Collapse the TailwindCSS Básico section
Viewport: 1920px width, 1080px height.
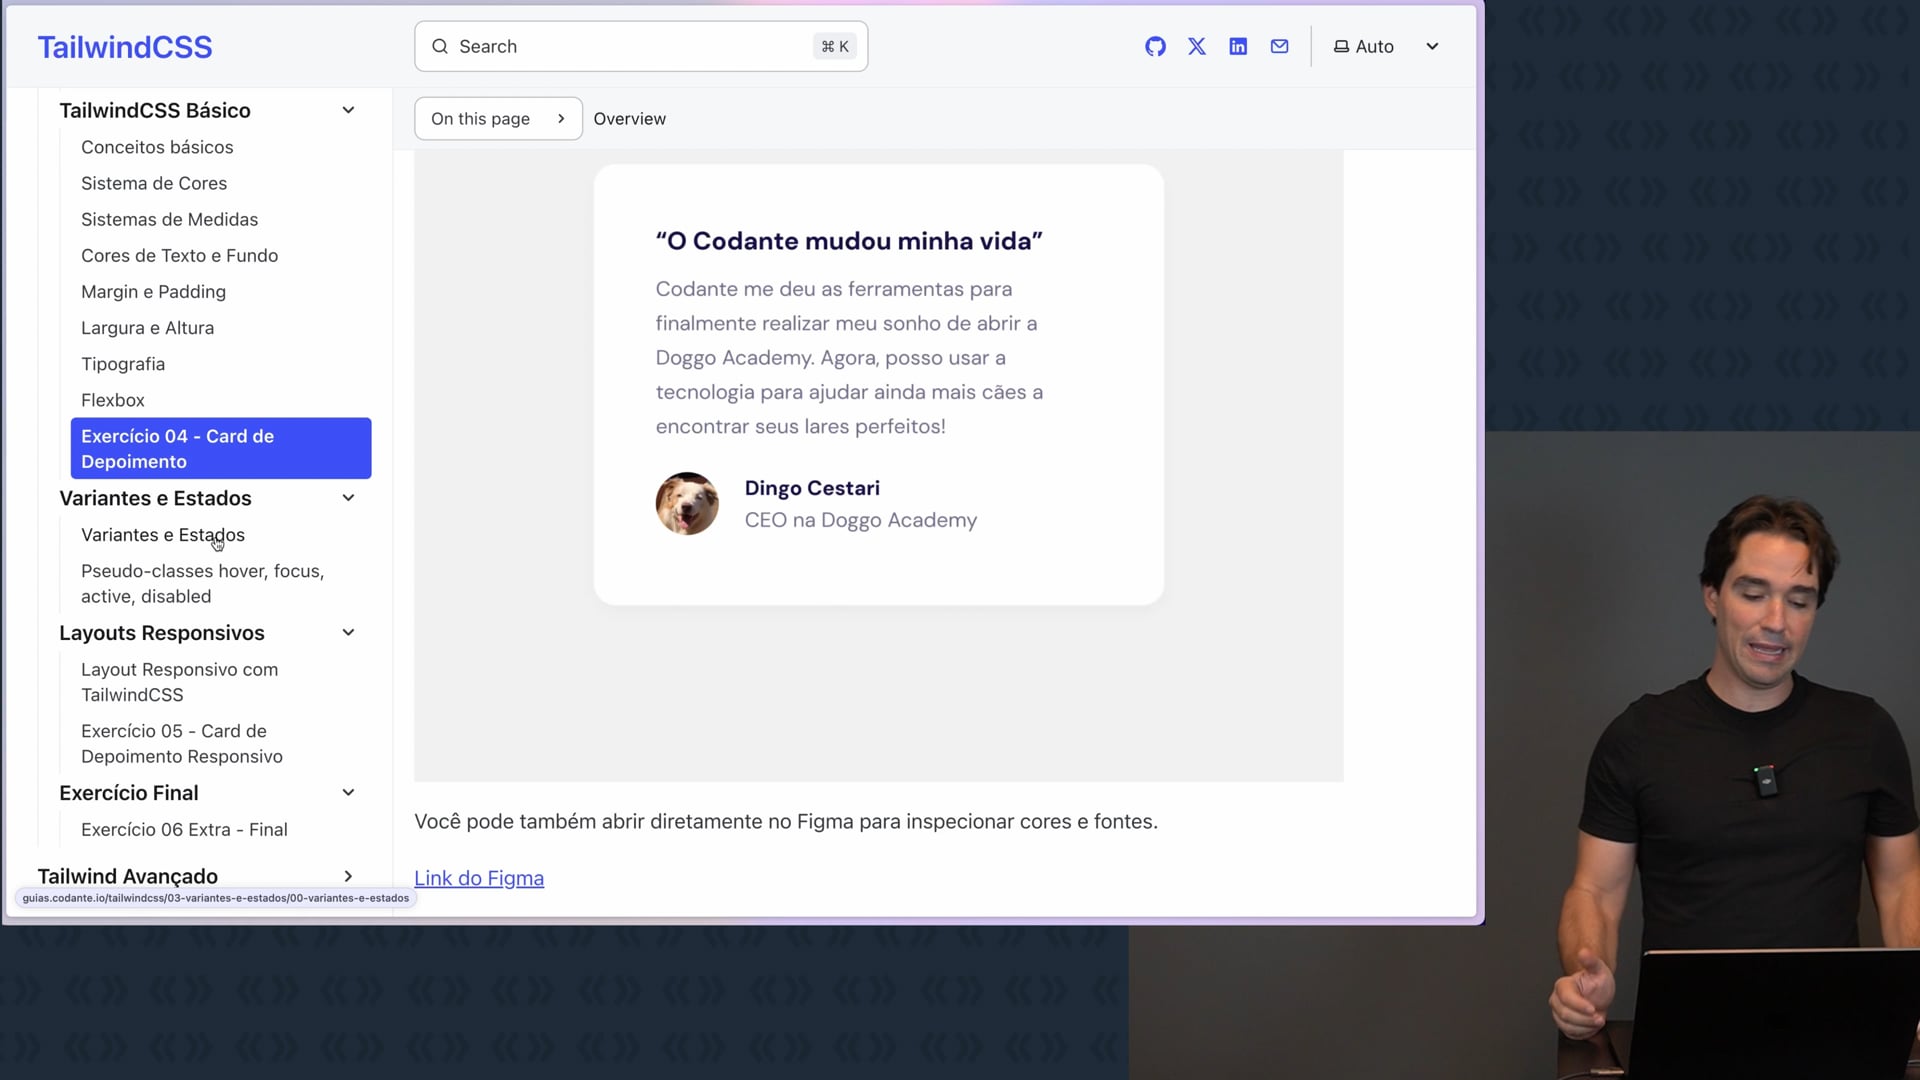click(x=348, y=111)
